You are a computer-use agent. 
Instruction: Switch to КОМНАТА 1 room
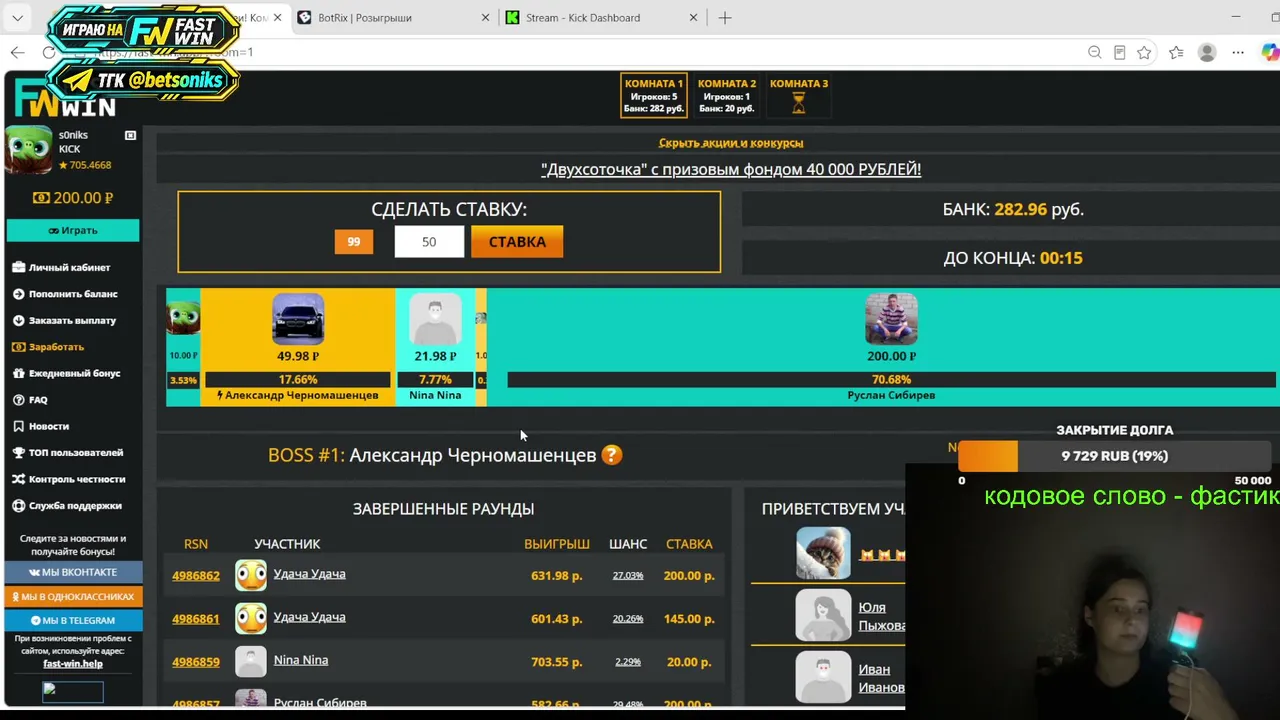pos(654,96)
